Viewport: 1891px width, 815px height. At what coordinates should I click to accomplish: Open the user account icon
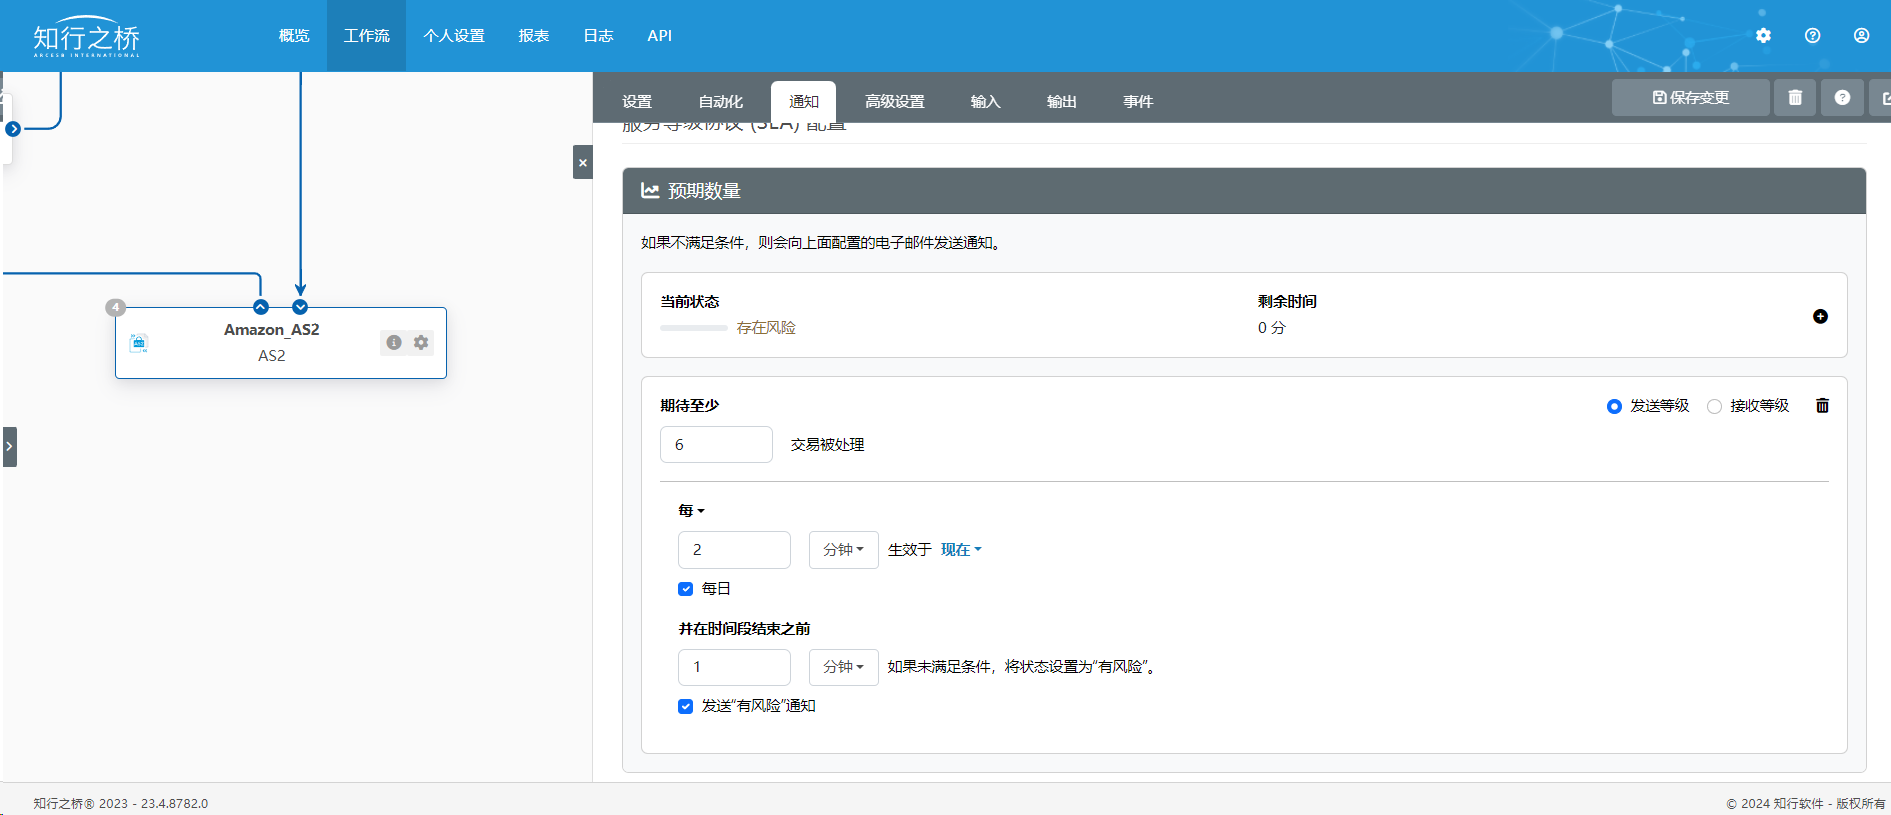coord(1861,35)
